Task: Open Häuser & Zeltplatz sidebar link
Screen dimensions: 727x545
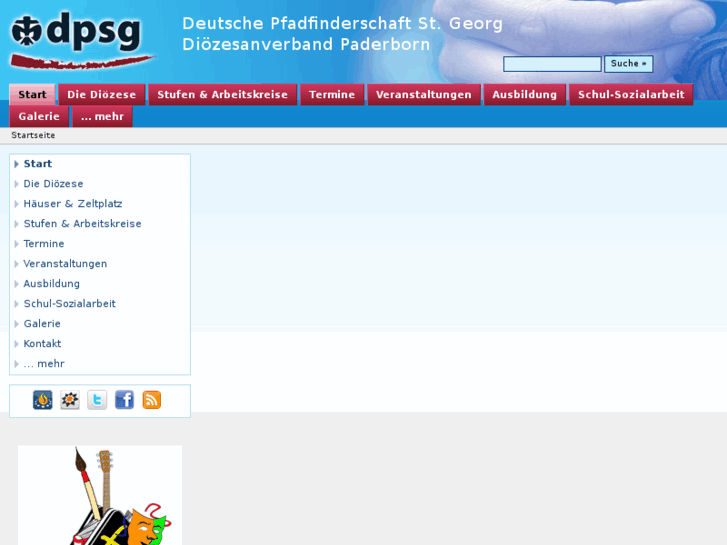Action: click(x=73, y=204)
